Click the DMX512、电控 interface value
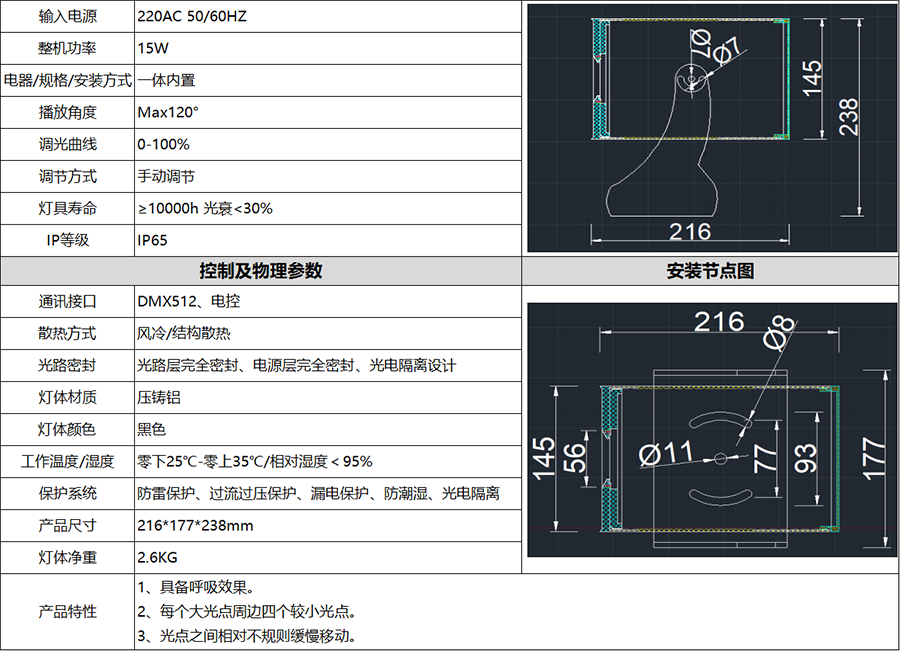Screen dimensions: 900x651 (x=188, y=302)
